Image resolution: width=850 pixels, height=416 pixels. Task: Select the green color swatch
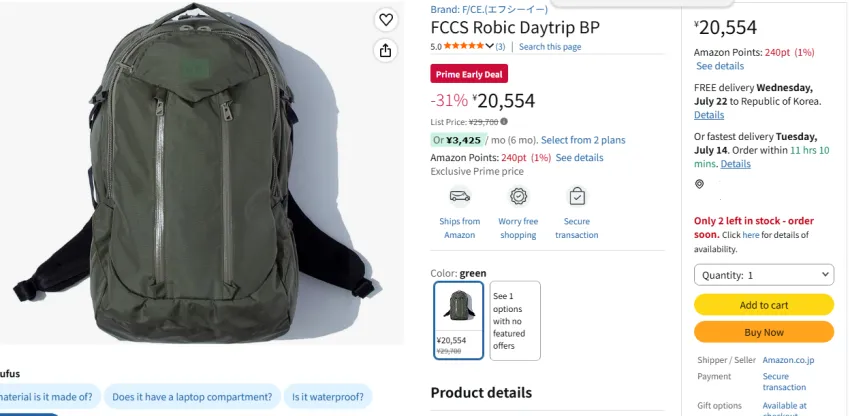[459, 320]
